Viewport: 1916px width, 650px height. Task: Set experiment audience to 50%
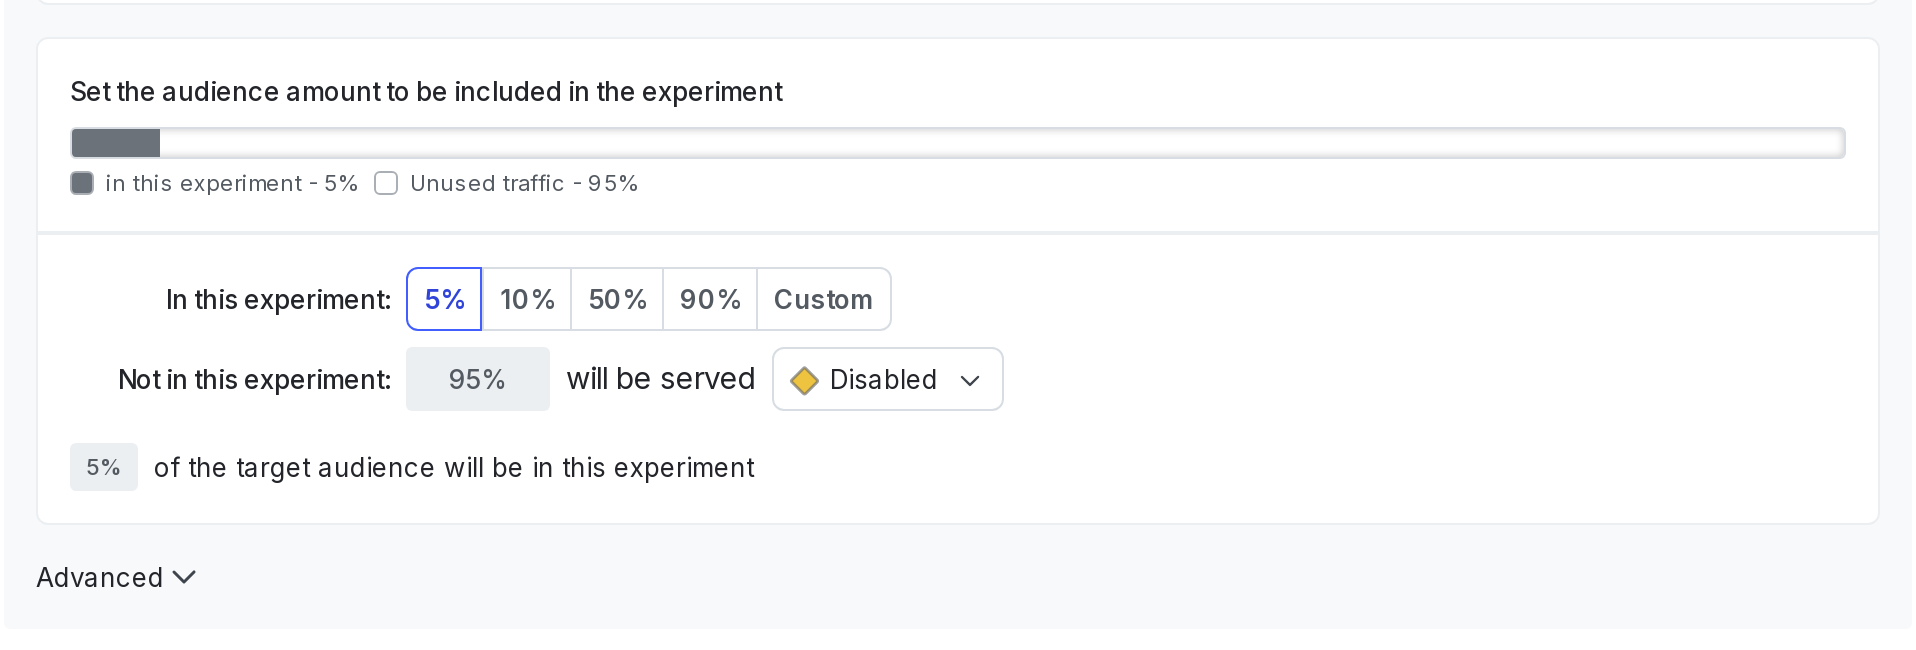click(x=617, y=299)
